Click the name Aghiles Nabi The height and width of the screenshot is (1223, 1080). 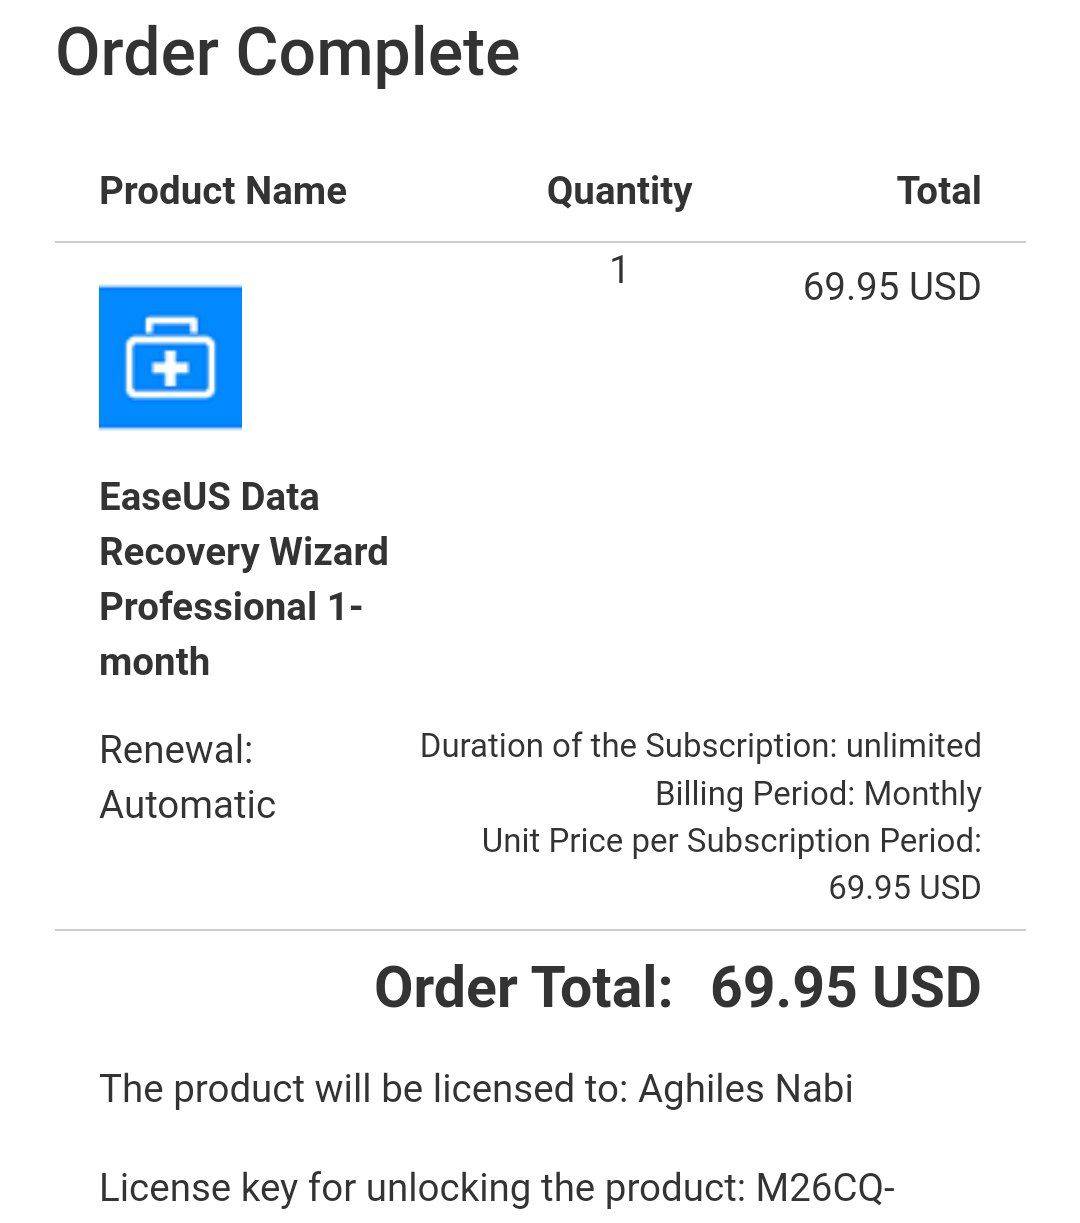pyautogui.click(x=745, y=1089)
